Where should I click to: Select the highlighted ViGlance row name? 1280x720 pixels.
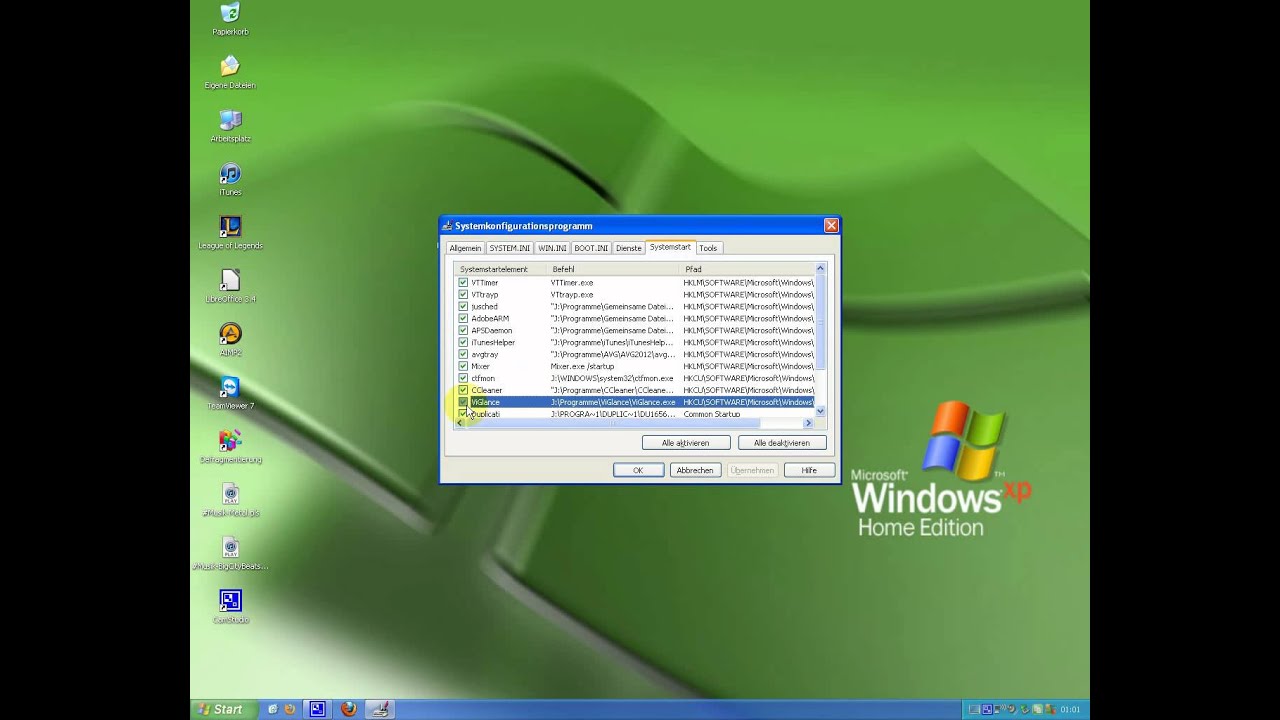(x=485, y=402)
